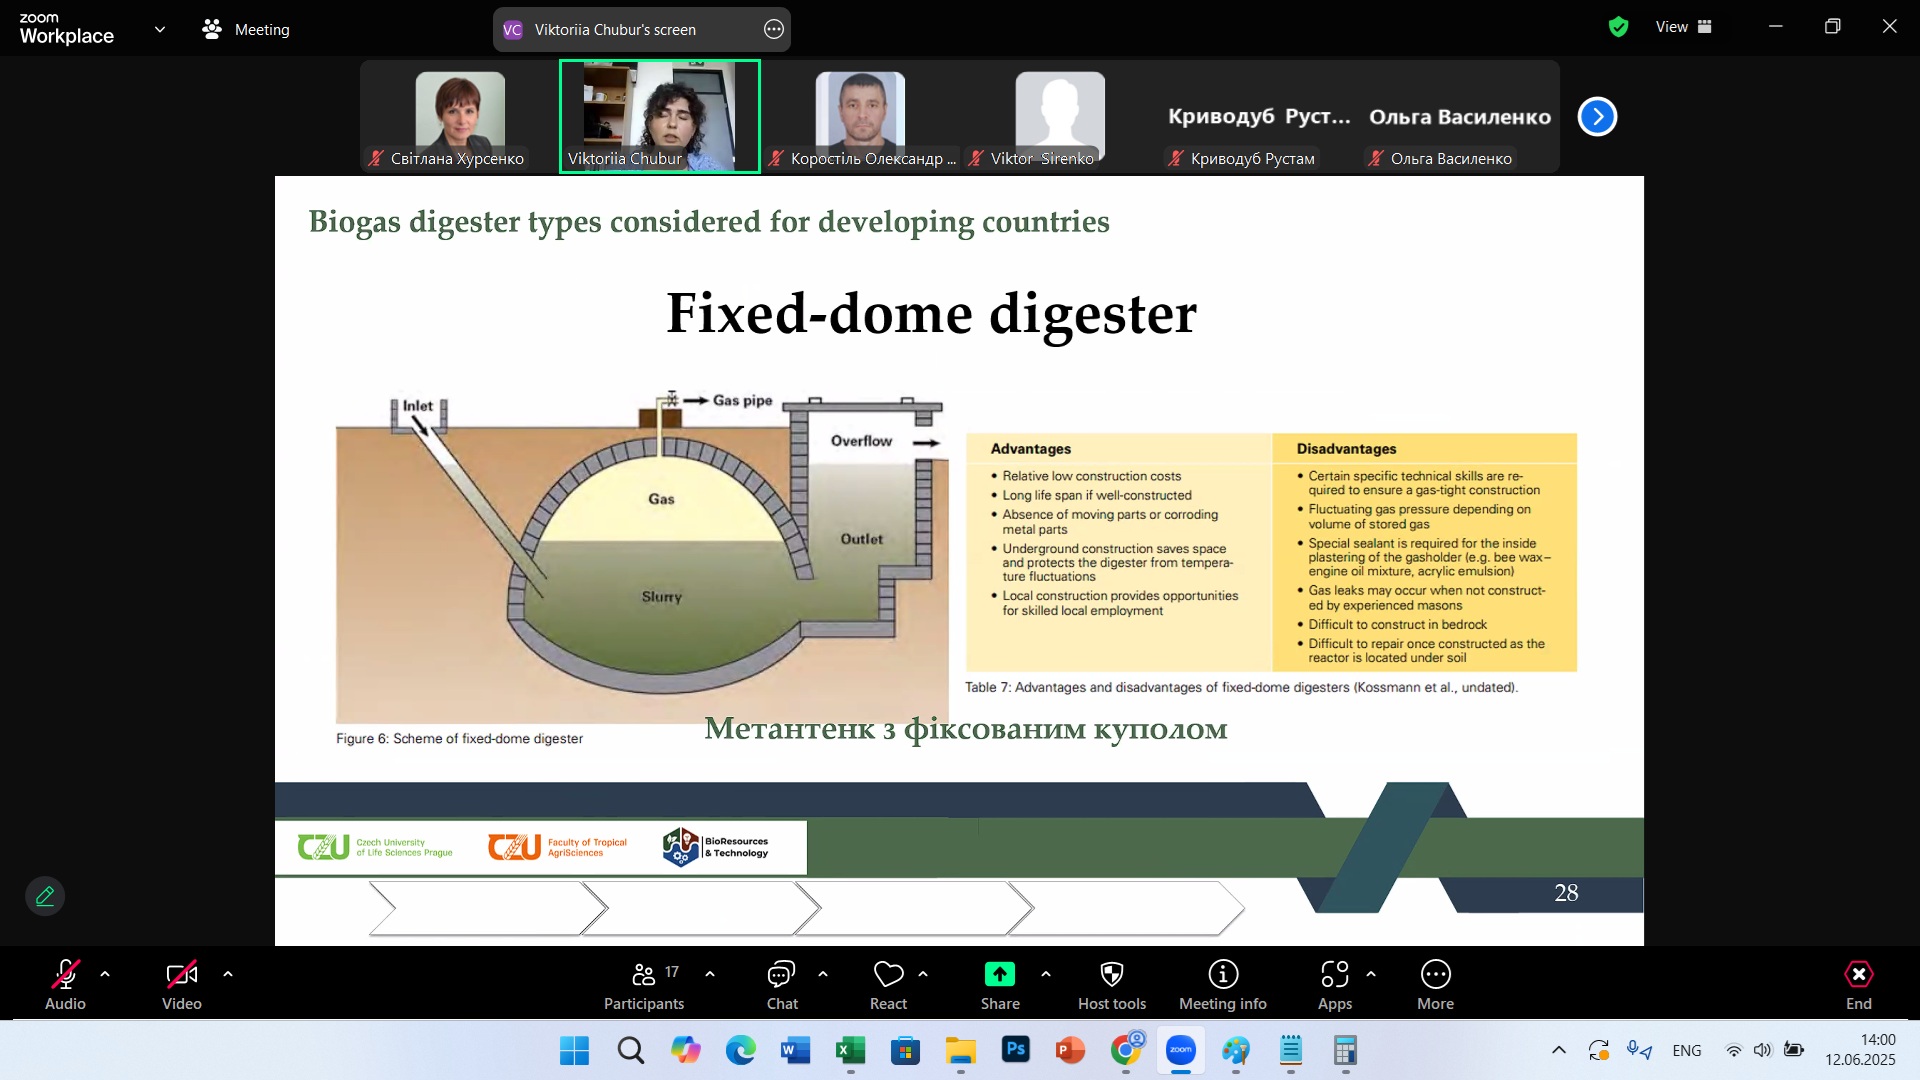Image resolution: width=1920 pixels, height=1080 pixels.
Task: Expand video options caret
Action: [228, 974]
